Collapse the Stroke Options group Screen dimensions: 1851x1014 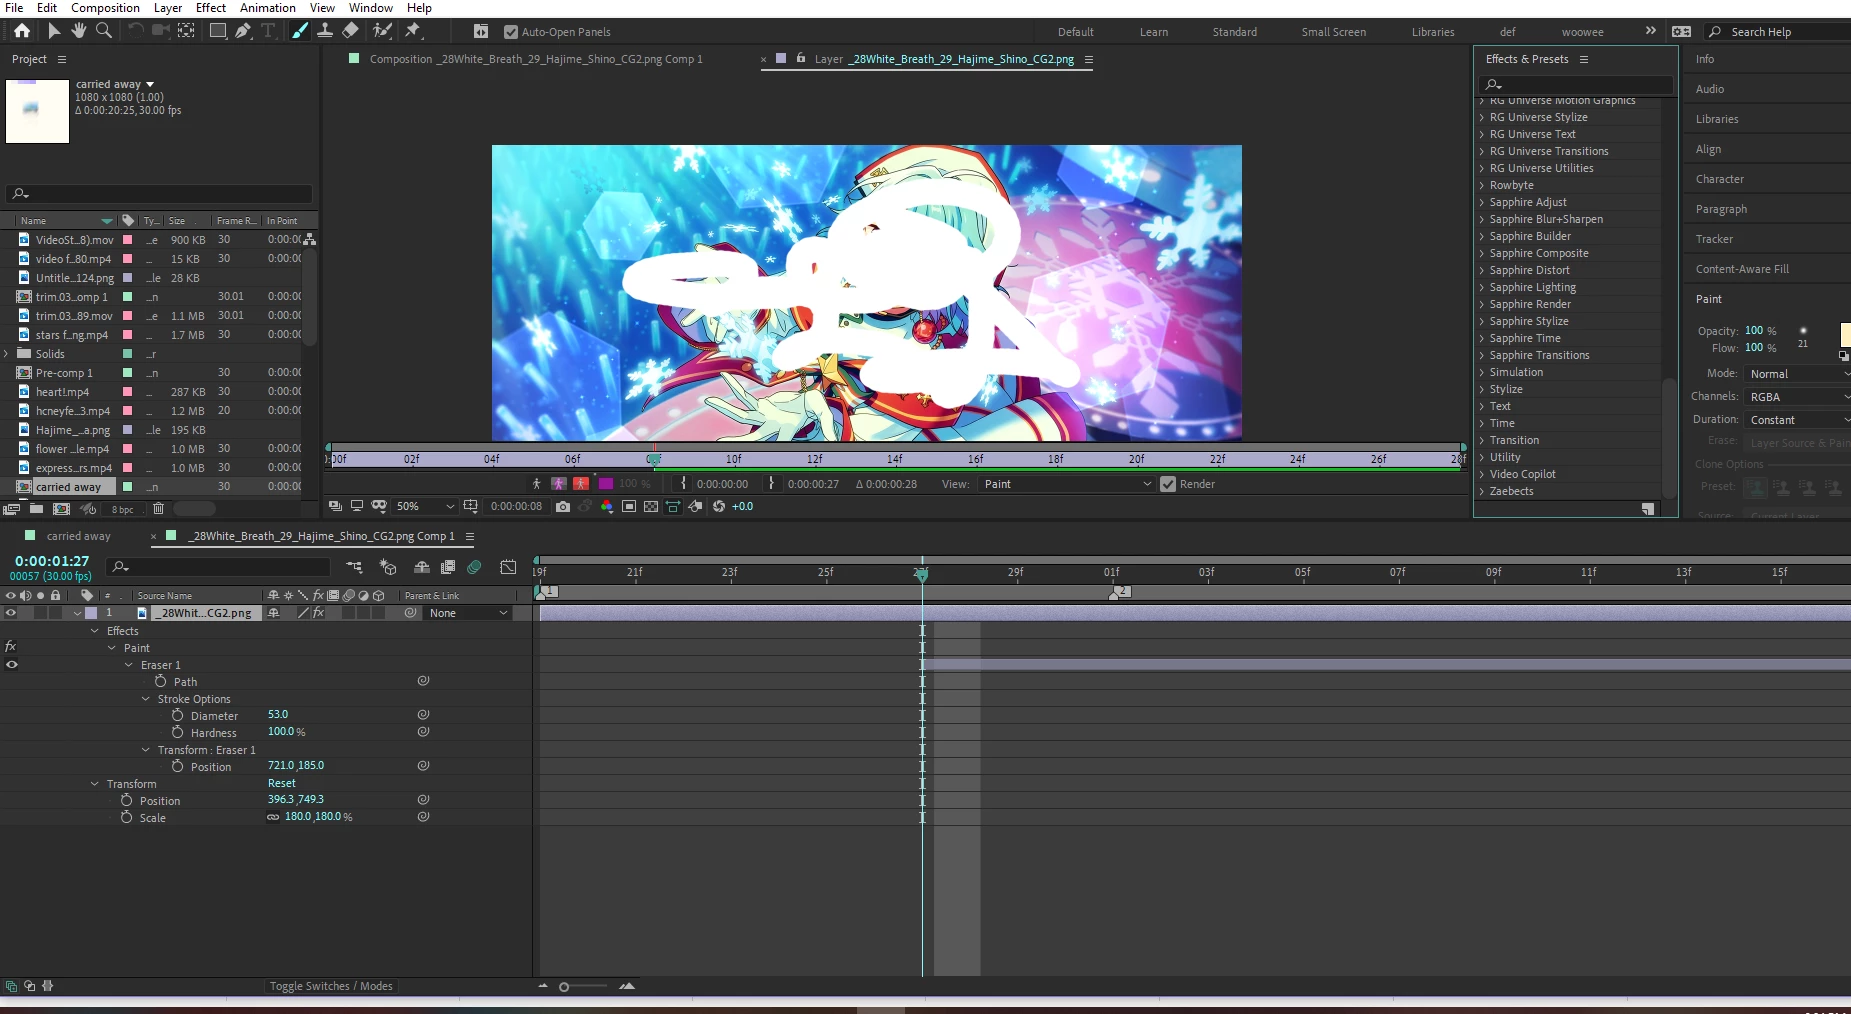pos(146,699)
